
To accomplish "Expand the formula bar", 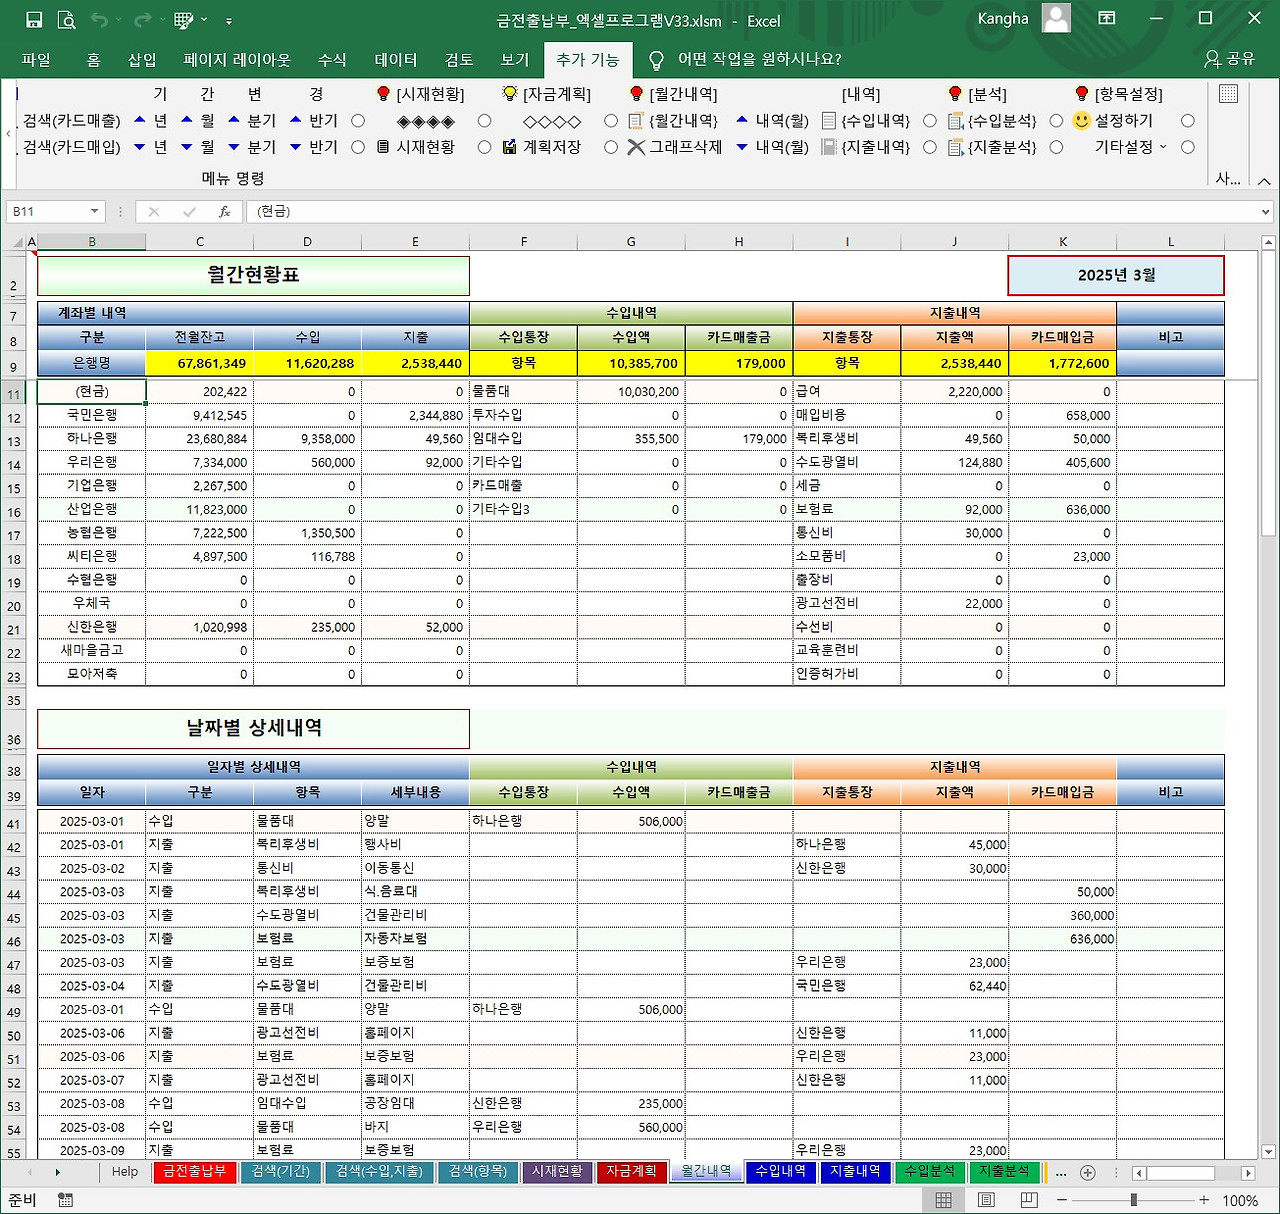I will click(x=1266, y=212).
